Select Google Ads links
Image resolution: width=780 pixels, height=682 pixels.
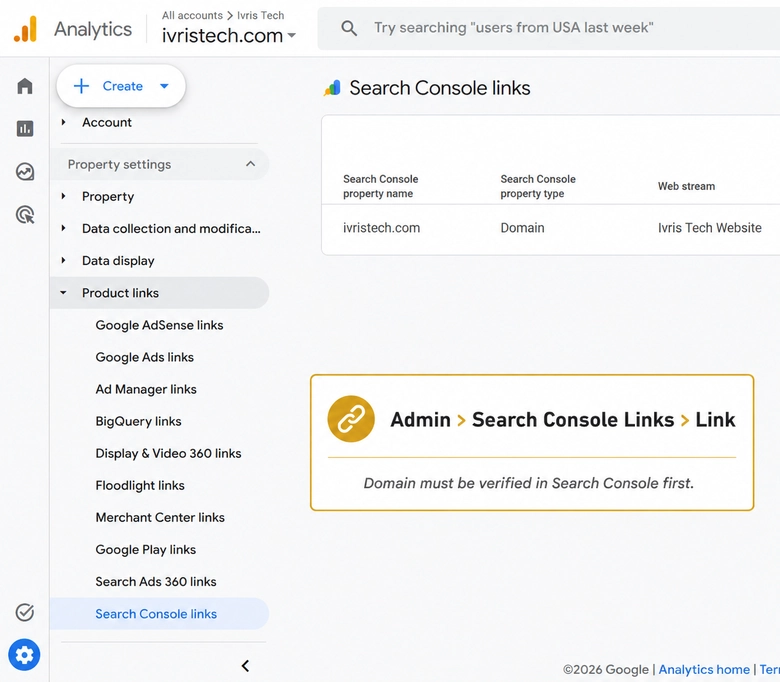[x=144, y=357]
